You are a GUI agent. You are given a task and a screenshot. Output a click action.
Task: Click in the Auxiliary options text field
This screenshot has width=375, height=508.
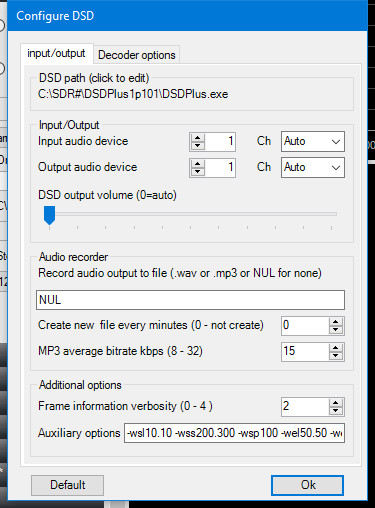[235, 433]
